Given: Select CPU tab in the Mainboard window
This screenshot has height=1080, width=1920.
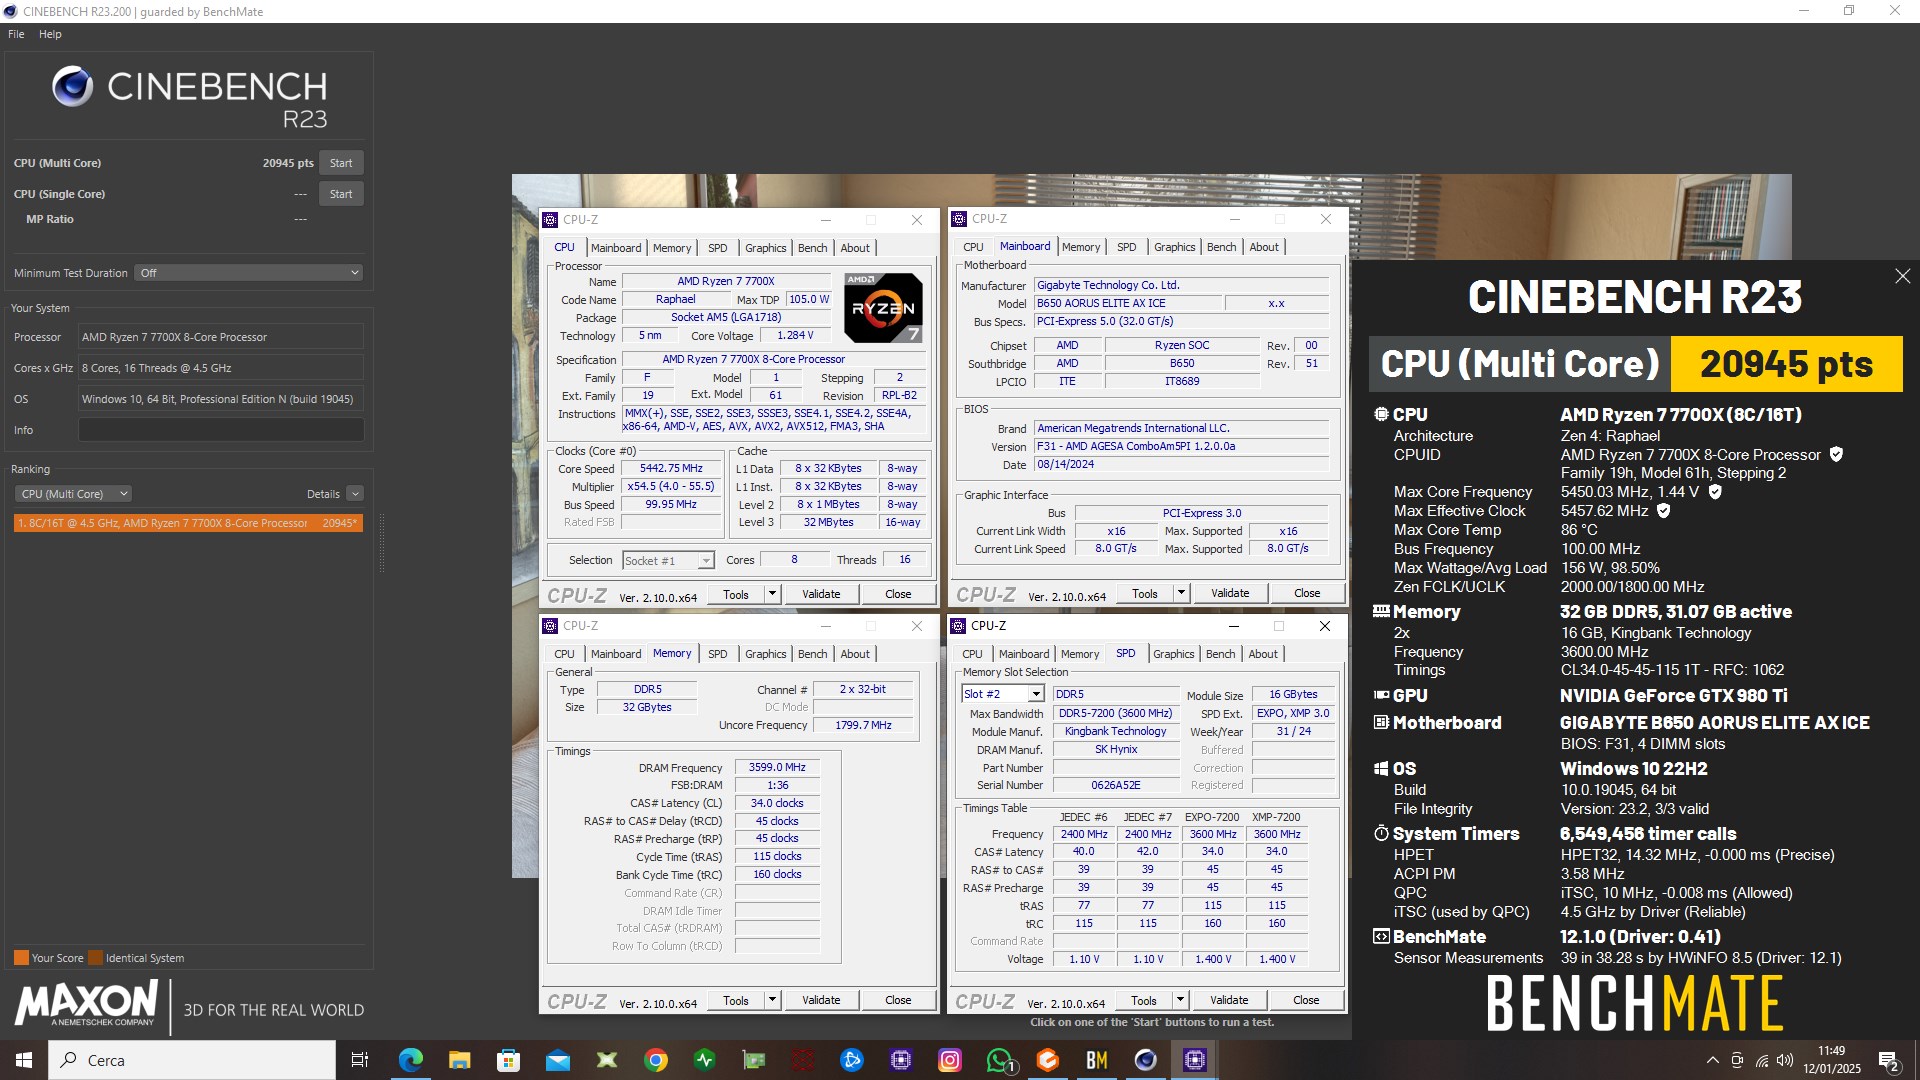Looking at the screenshot, I should click(x=973, y=247).
